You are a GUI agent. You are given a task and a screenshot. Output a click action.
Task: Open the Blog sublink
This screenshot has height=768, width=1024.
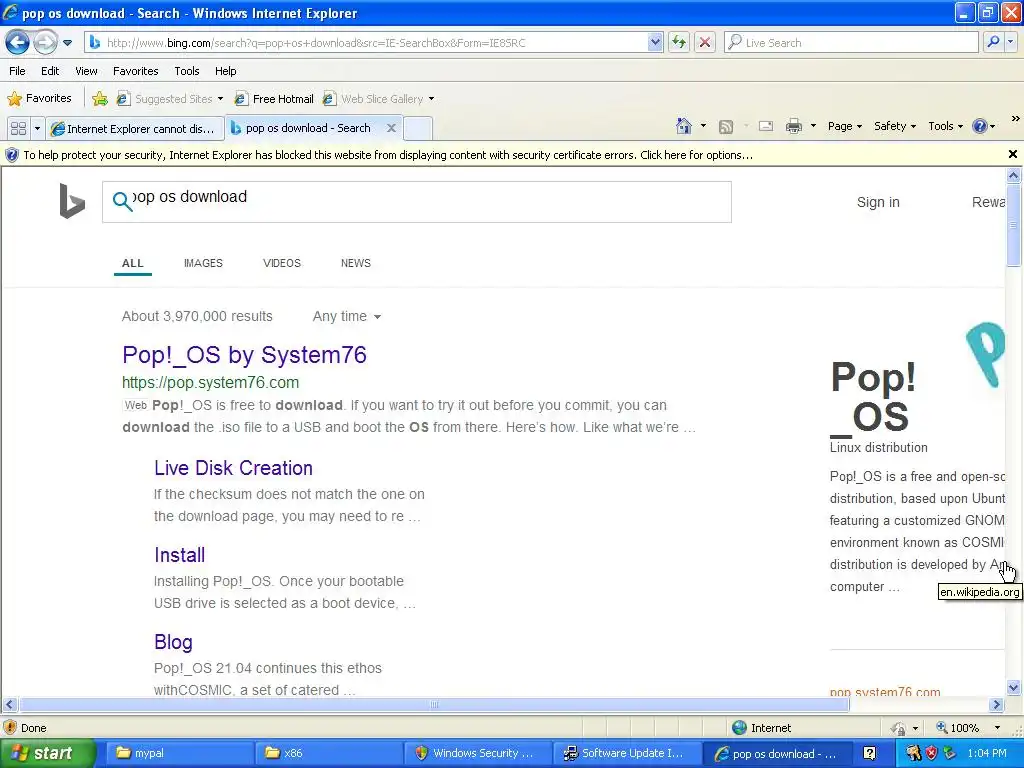(173, 642)
